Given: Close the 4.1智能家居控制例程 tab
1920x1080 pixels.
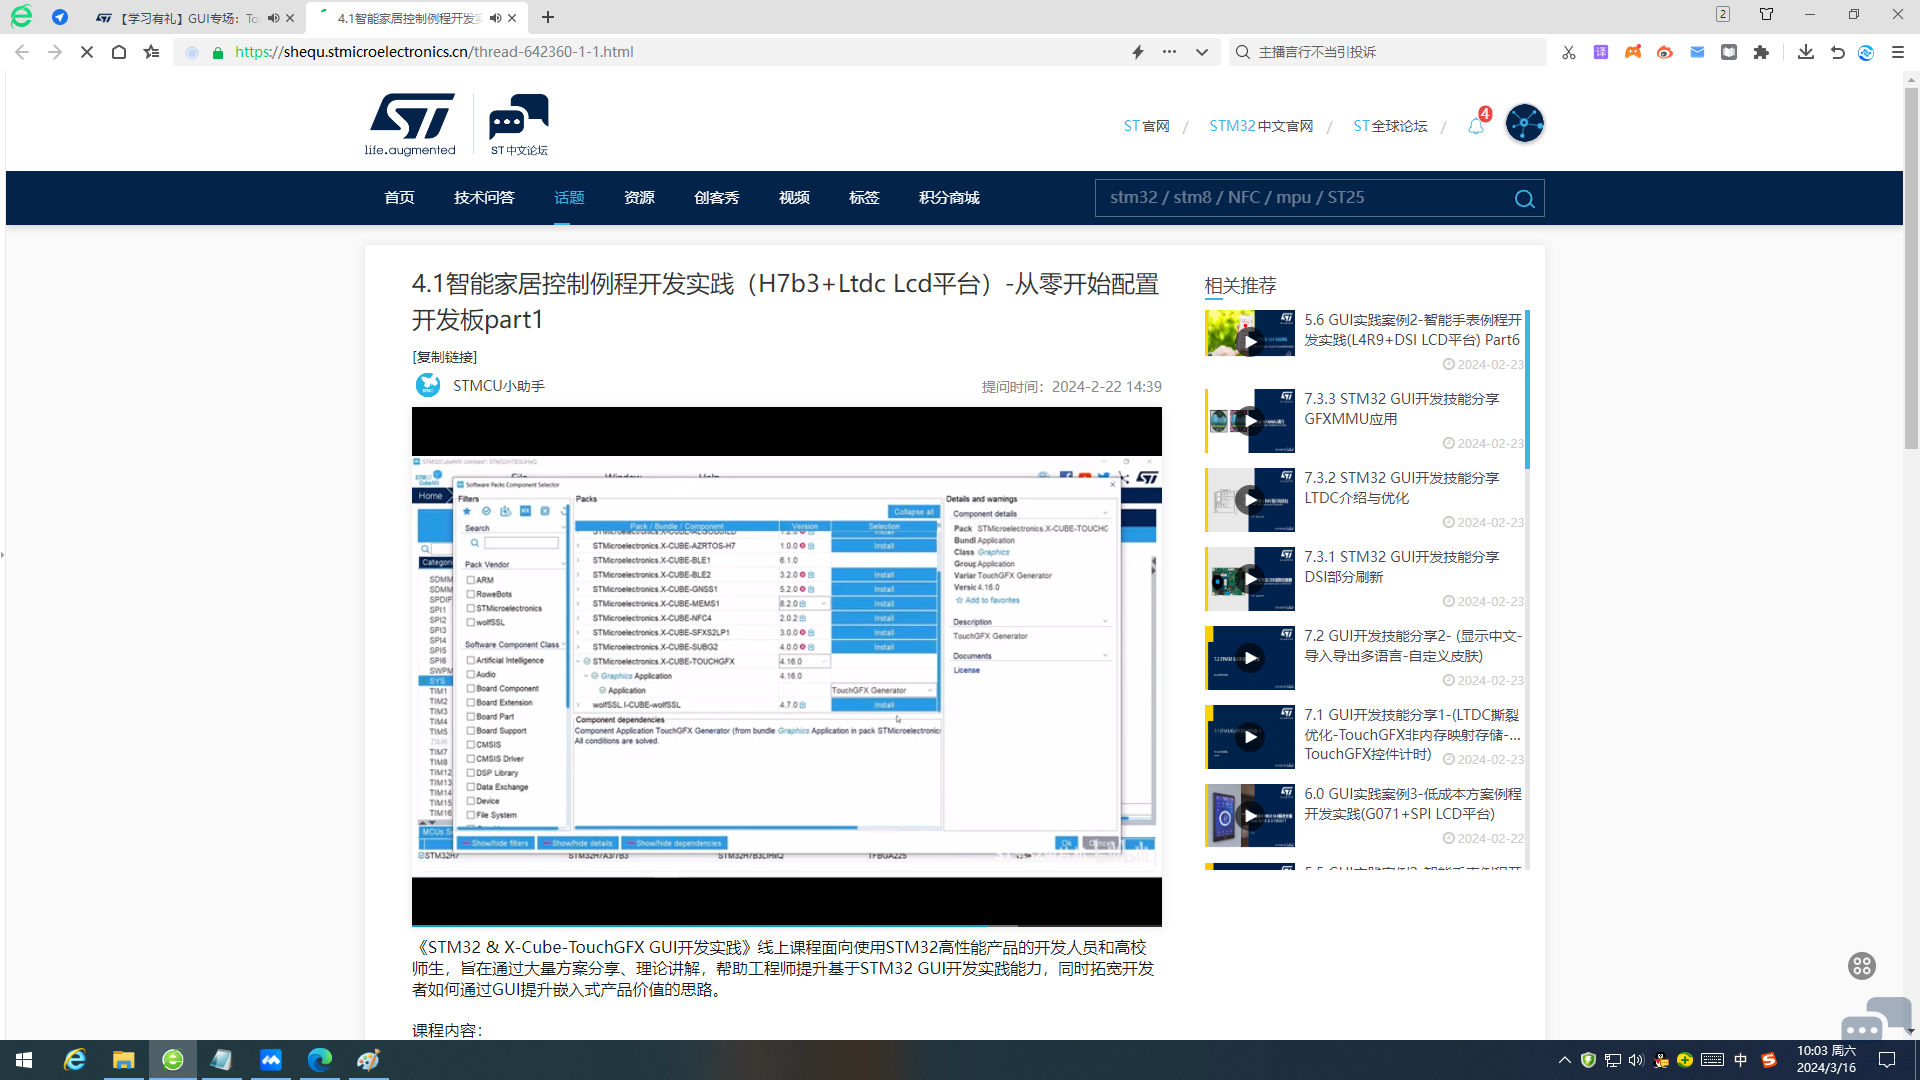Looking at the screenshot, I should click(512, 18).
